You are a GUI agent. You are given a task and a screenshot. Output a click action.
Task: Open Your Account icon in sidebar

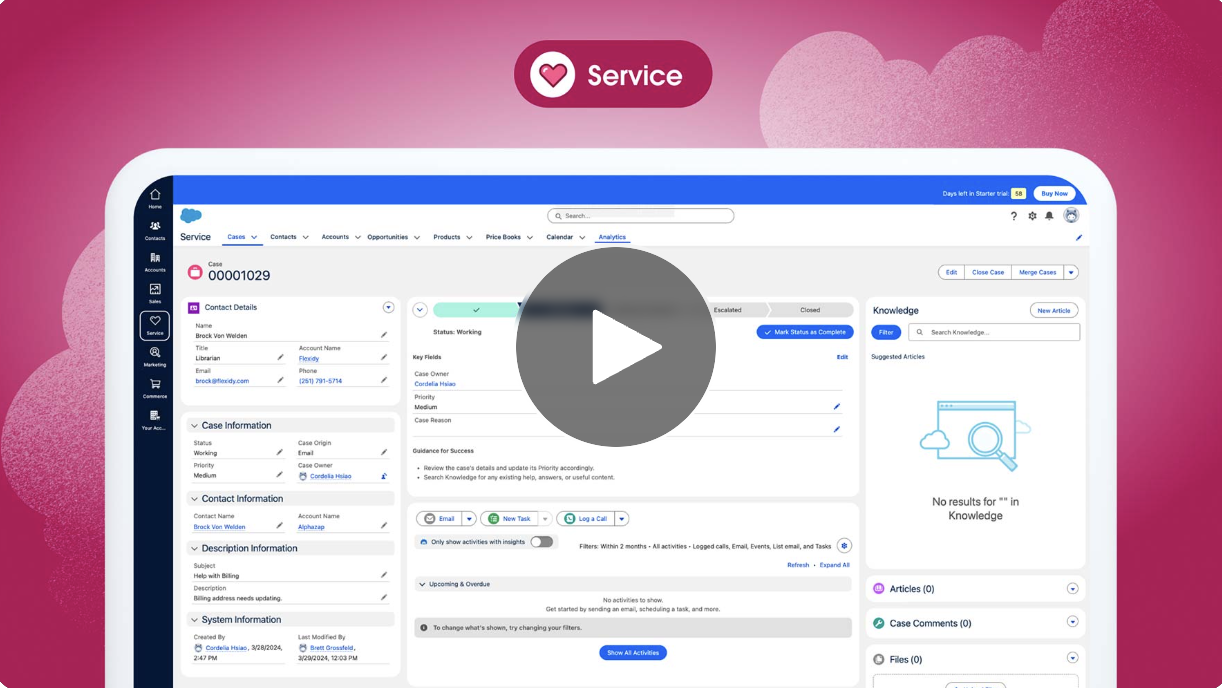[155, 420]
